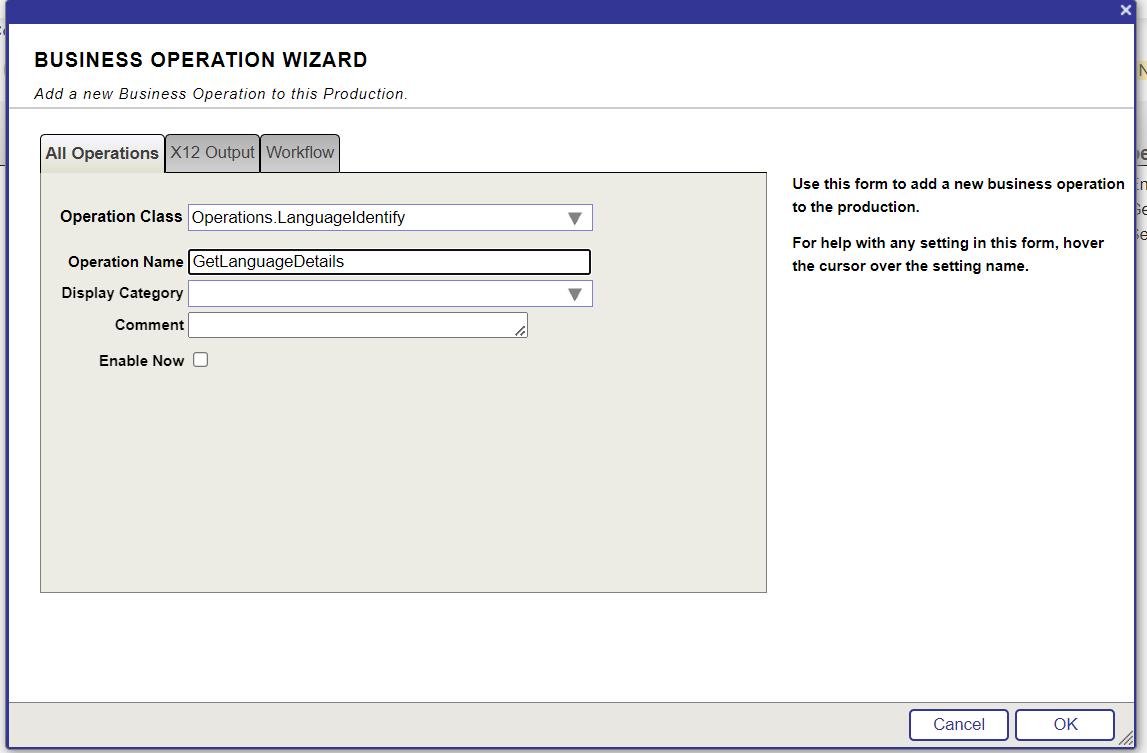Click the Comment box resize handle
Screen dimensions: 1147x753
click(x=521, y=332)
